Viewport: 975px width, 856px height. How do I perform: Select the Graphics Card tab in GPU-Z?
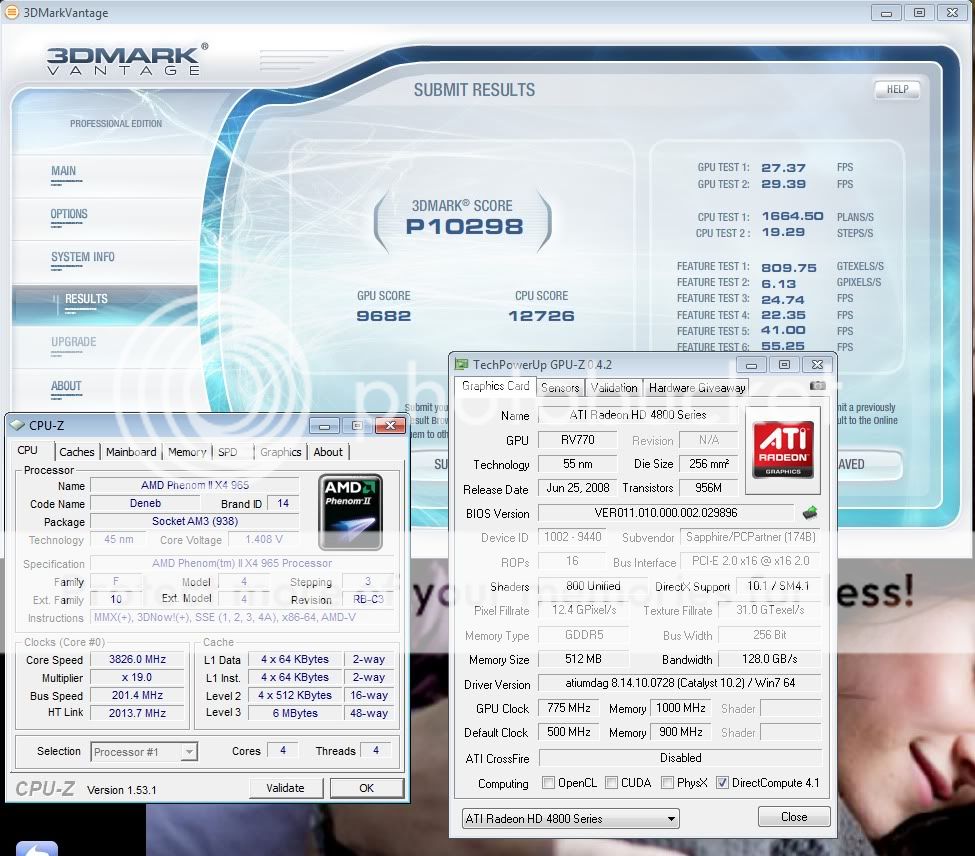(496, 386)
